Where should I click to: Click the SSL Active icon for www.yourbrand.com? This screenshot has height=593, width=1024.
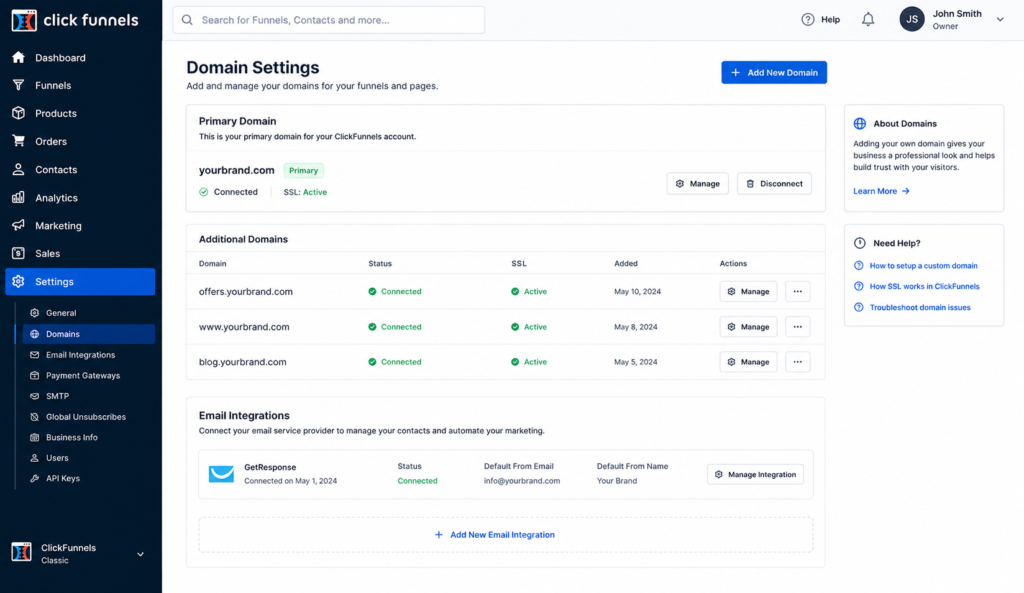(515, 327)
